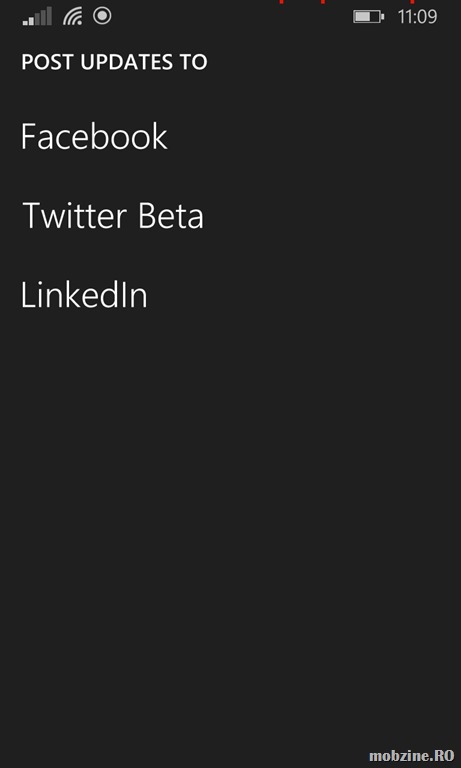Tap the middle red mark at top edge

click(323, 1)
